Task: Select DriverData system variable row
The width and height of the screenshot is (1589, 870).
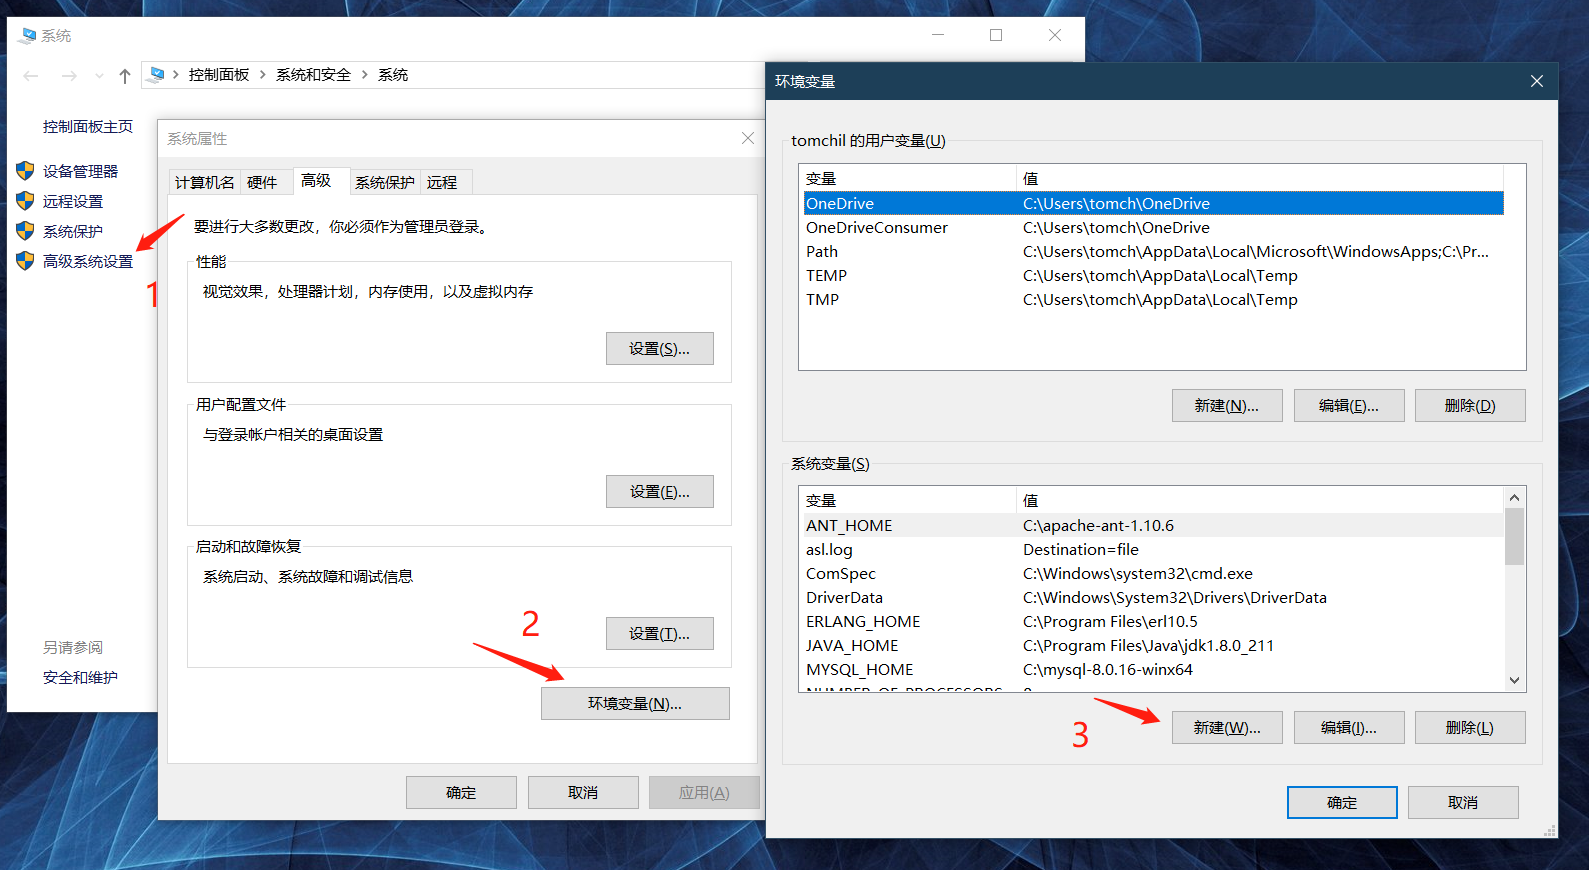Action: (1154, 598)
